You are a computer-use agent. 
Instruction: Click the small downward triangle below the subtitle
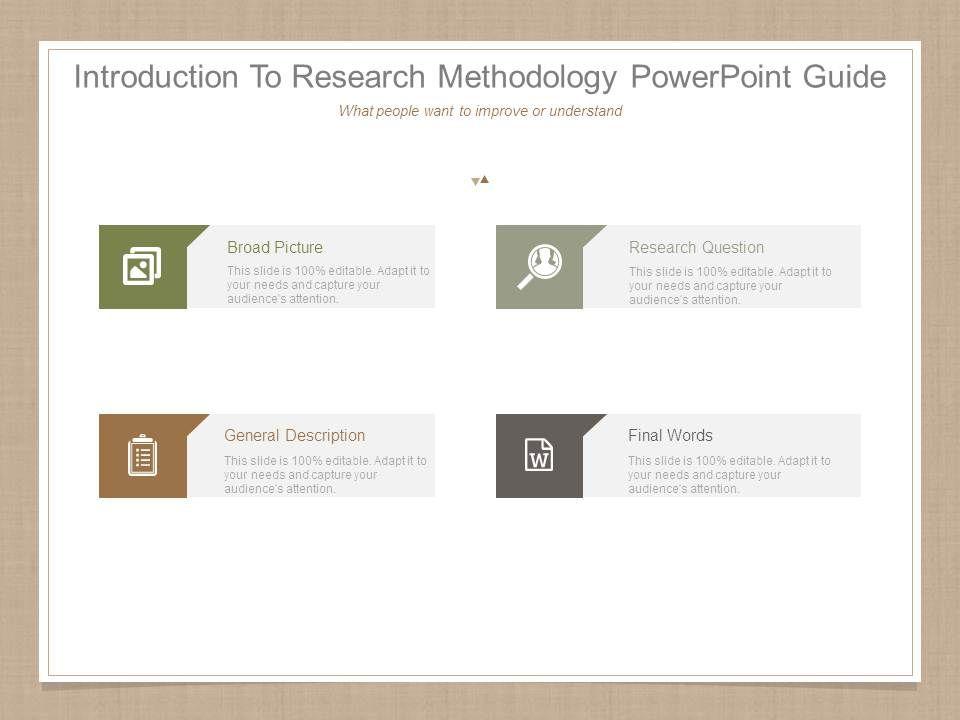475,182
